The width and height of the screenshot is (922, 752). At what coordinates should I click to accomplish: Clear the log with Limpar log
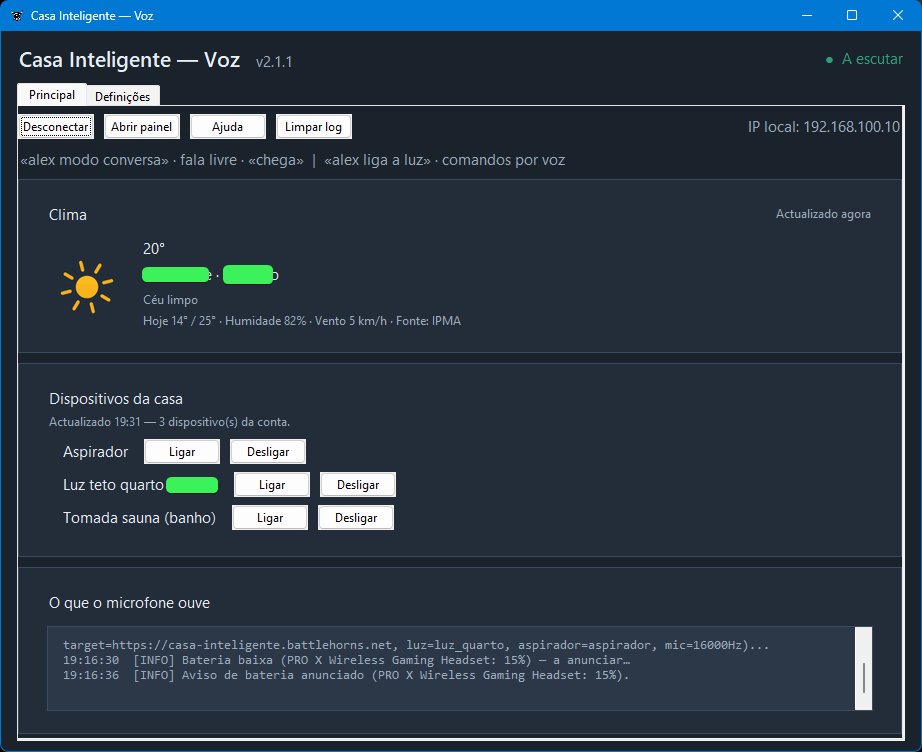point(313,126)
